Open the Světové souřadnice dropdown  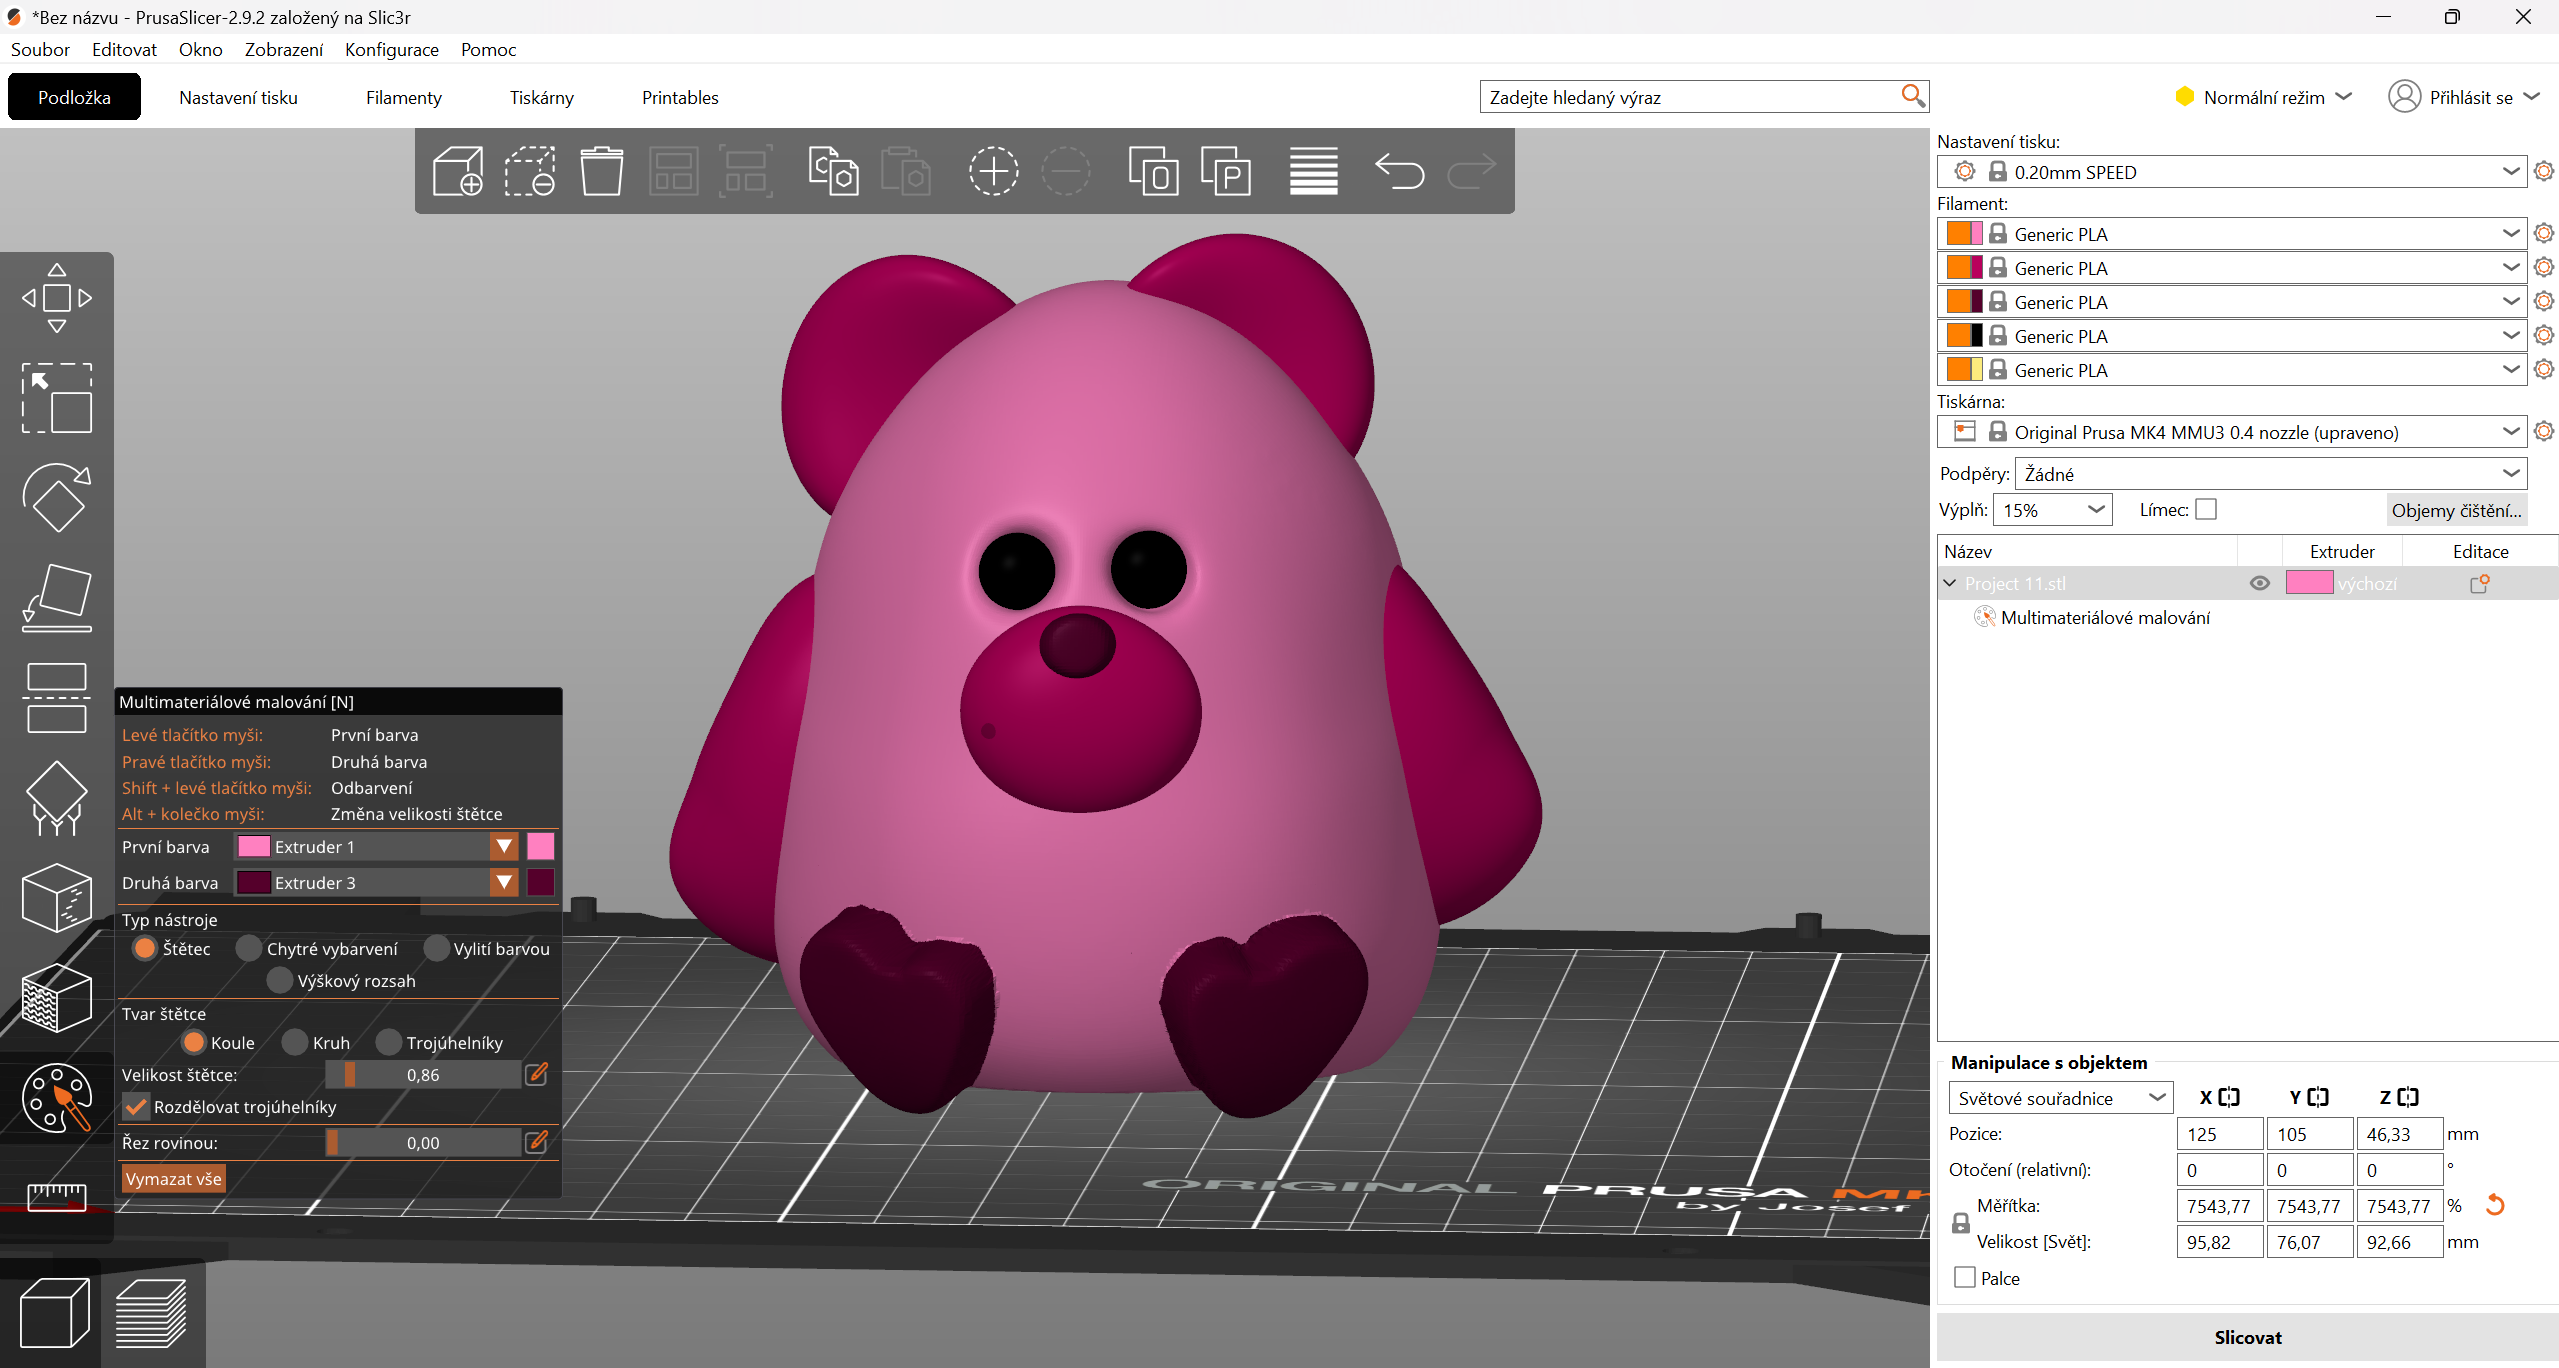2060,1098
